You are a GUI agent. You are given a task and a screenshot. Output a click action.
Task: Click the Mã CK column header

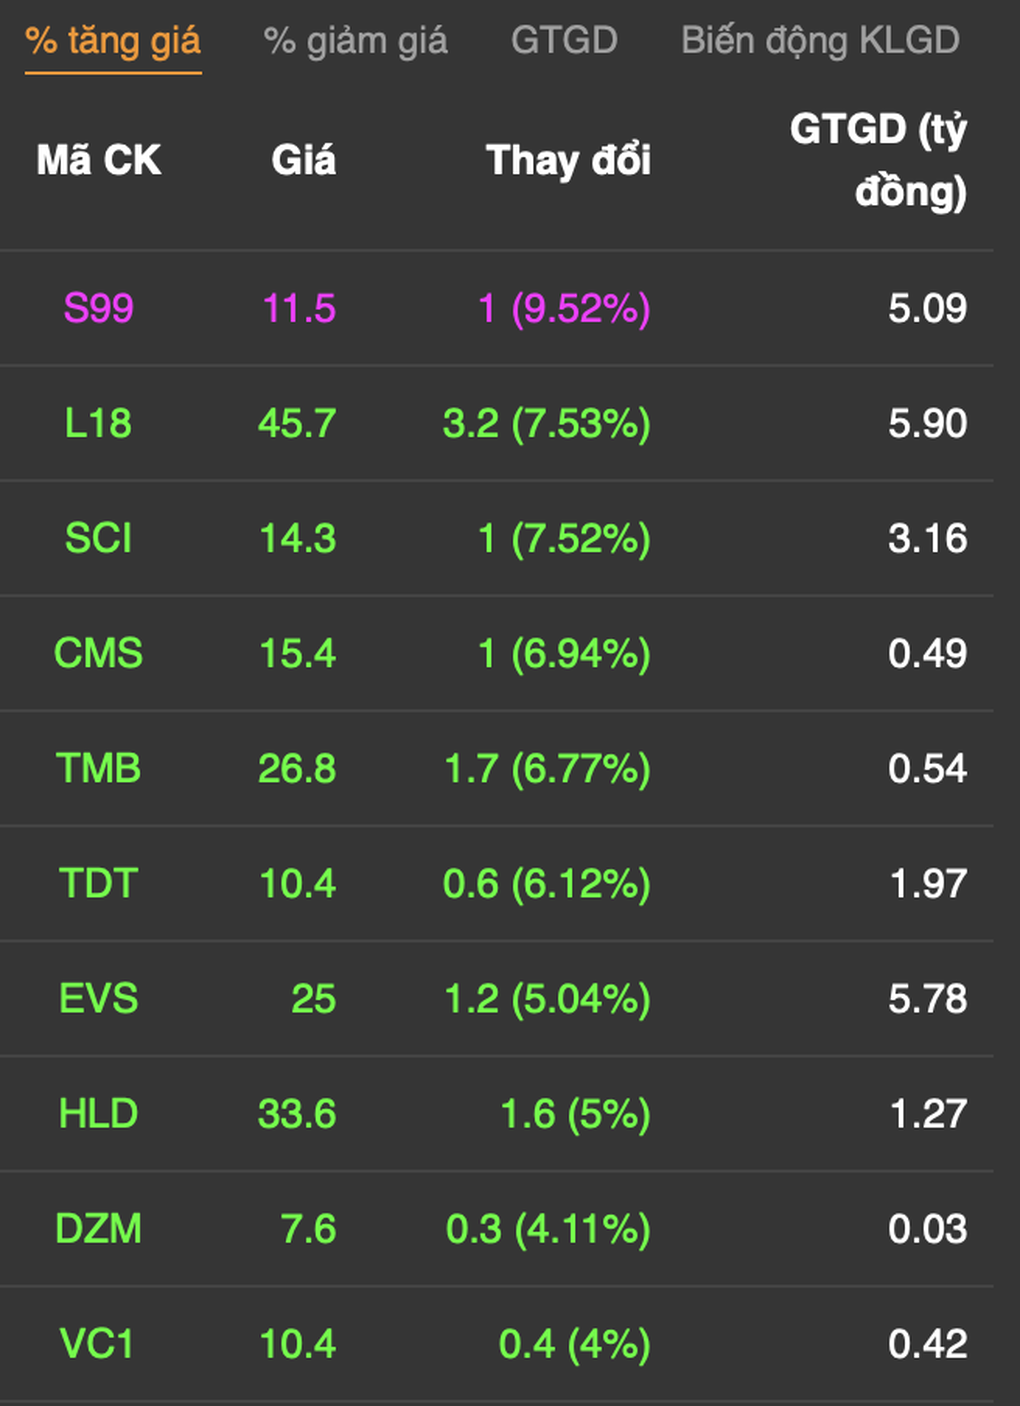tap(98, 160)
